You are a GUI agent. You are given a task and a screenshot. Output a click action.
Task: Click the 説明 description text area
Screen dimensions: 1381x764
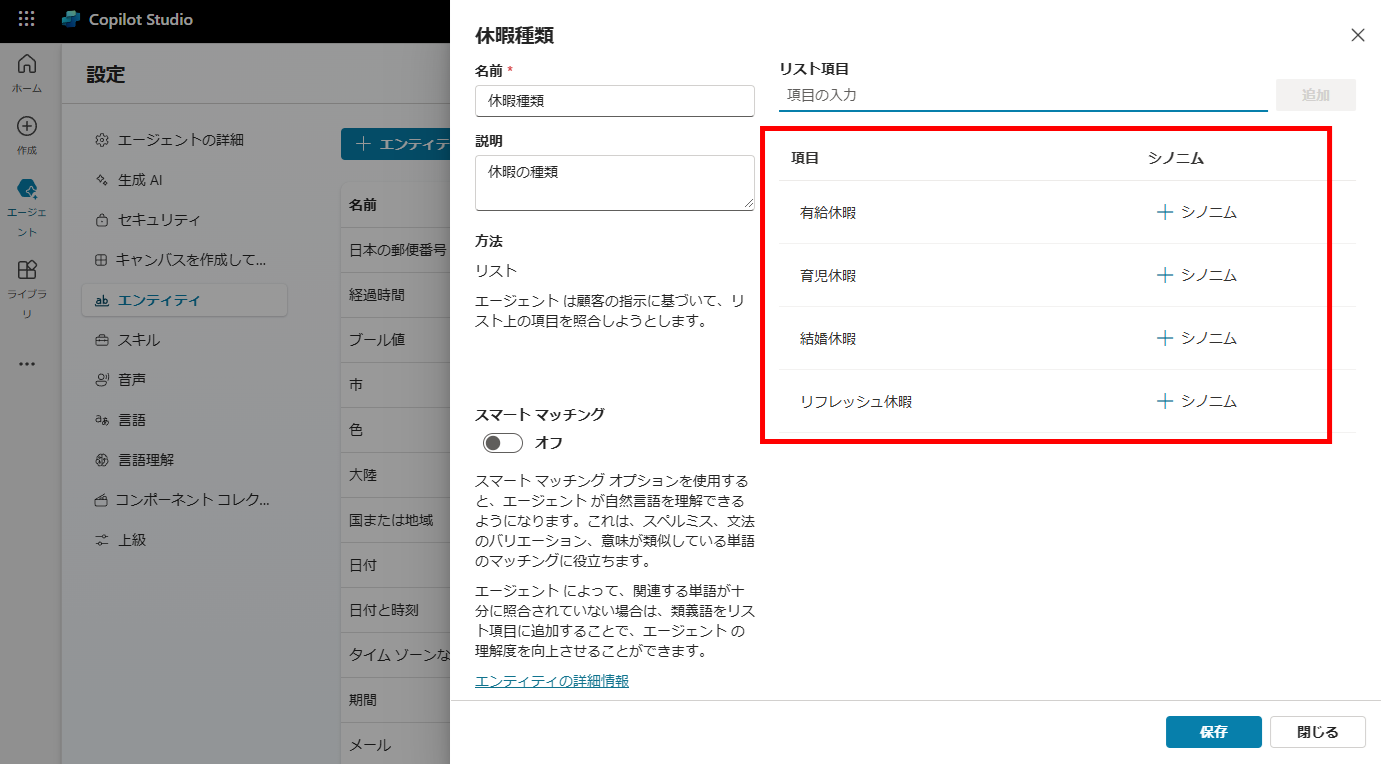click(x=614, y=182)
